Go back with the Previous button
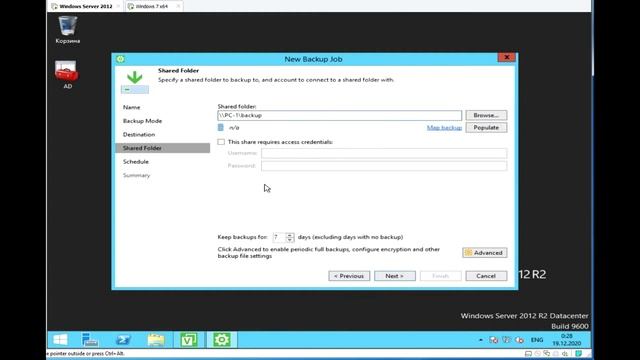The width and height of the screenshot is (640, 360). 349,276
